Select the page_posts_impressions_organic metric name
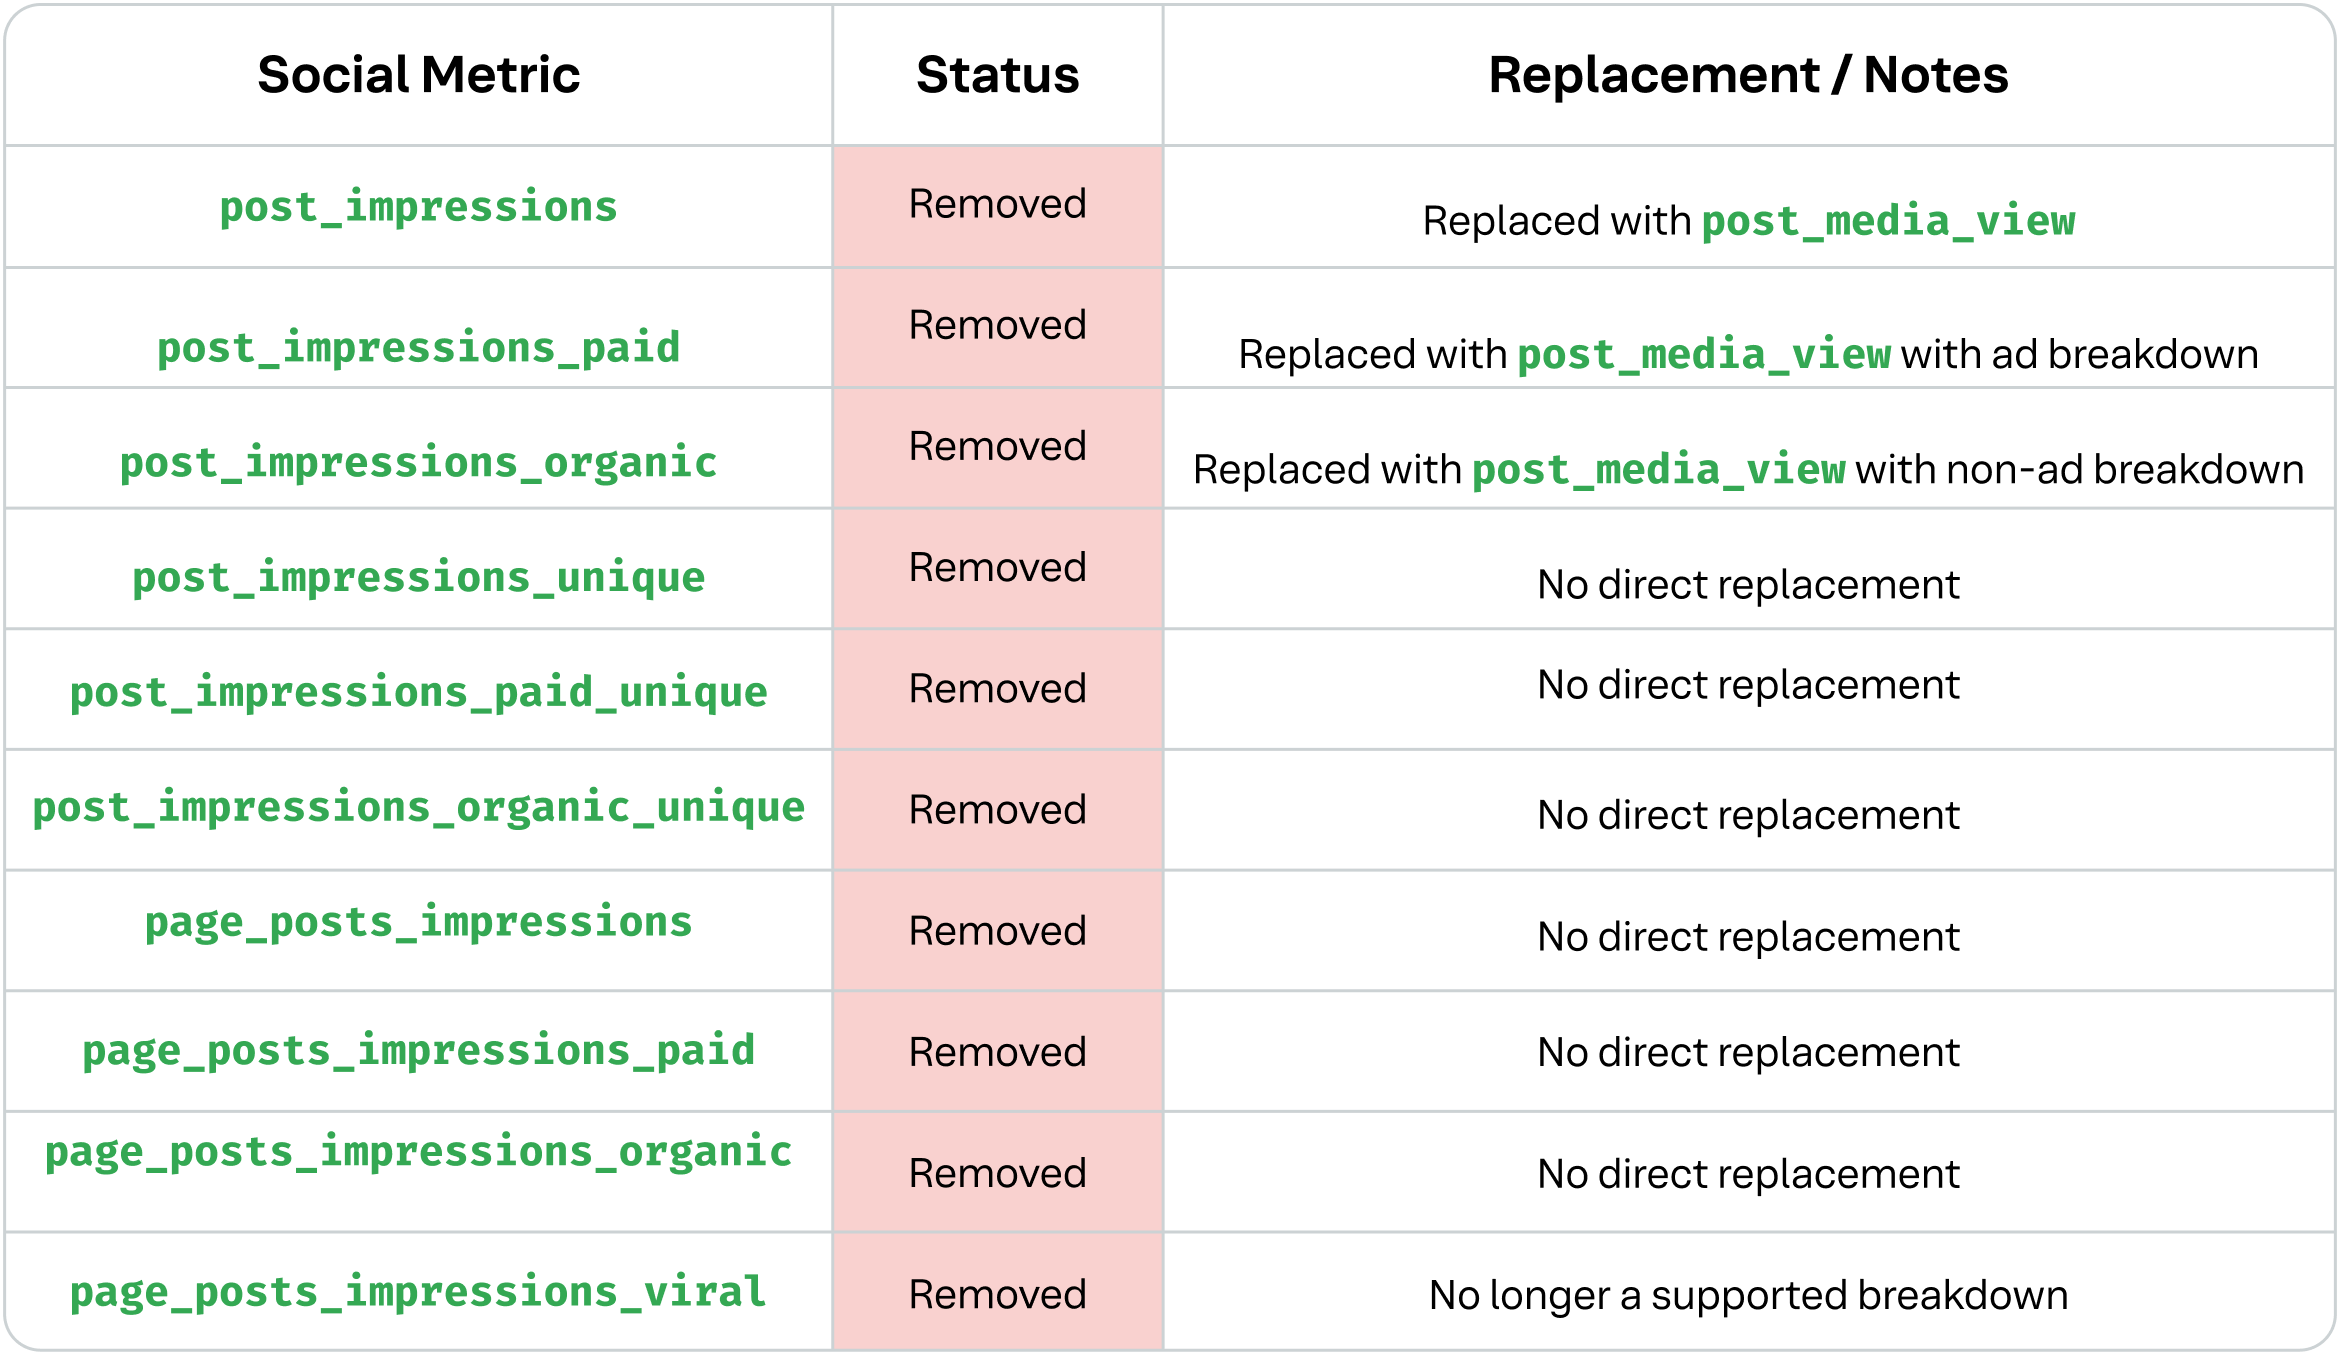 [x=418, y=1152]
